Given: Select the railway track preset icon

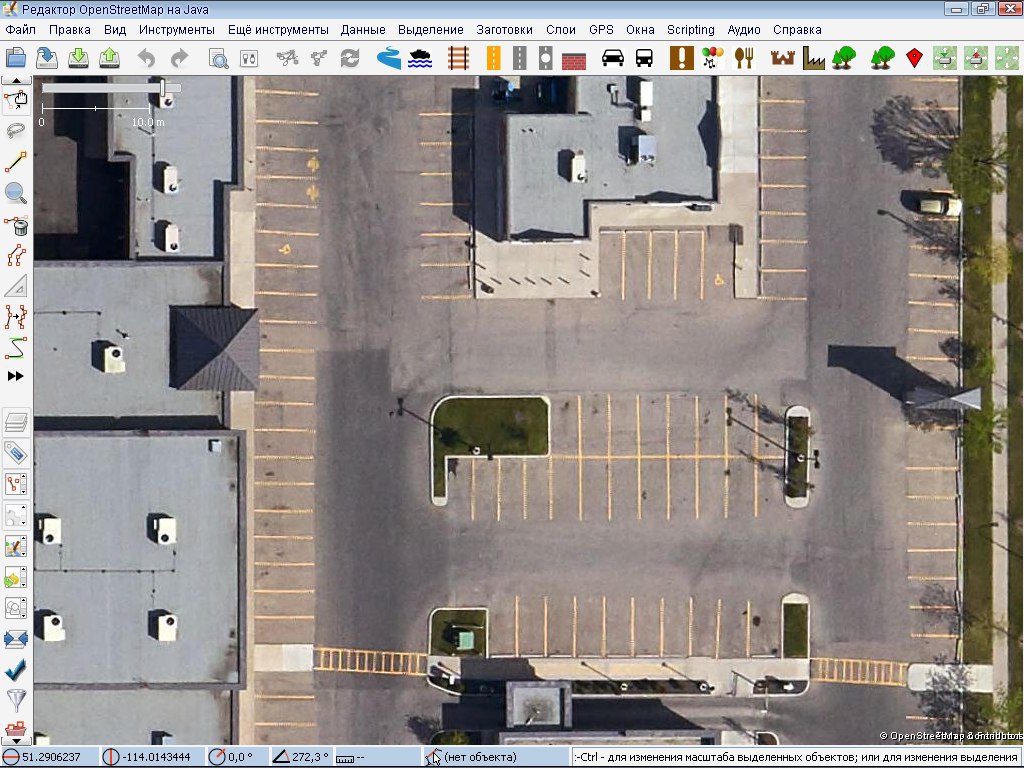Looking at the screenshot, I should click(459, 58).
